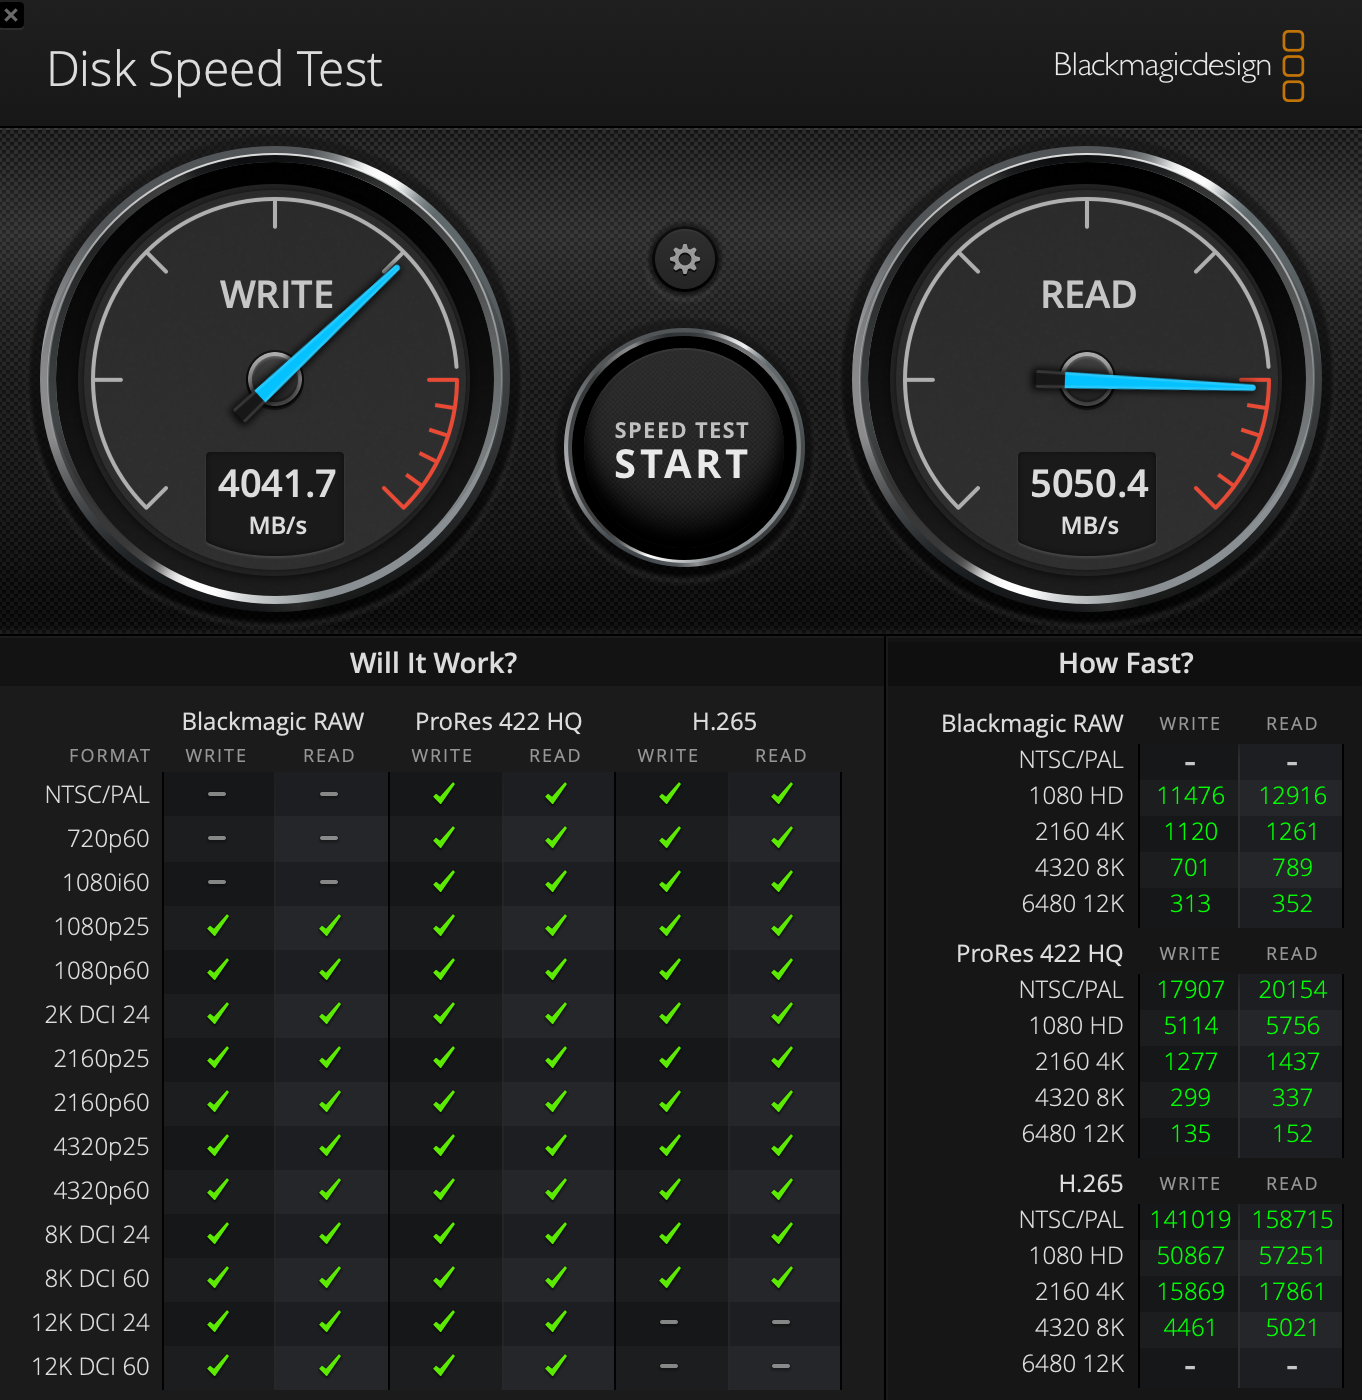Click Blackmagic RAW write dash for NTSC/PAL

(x=217, y=794)
